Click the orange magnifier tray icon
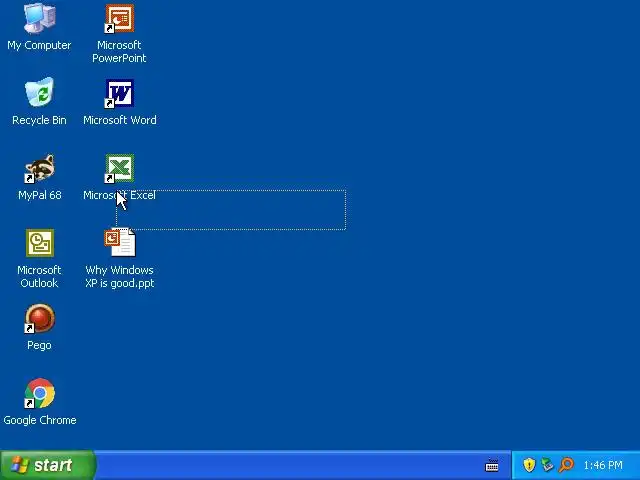This screenshot has width=640, height=480. [567, 464]
